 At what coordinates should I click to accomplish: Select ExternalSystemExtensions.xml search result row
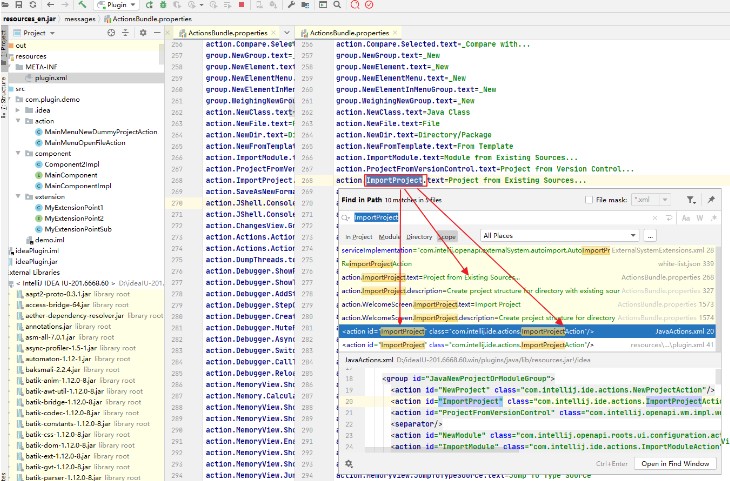click(527, 250)
